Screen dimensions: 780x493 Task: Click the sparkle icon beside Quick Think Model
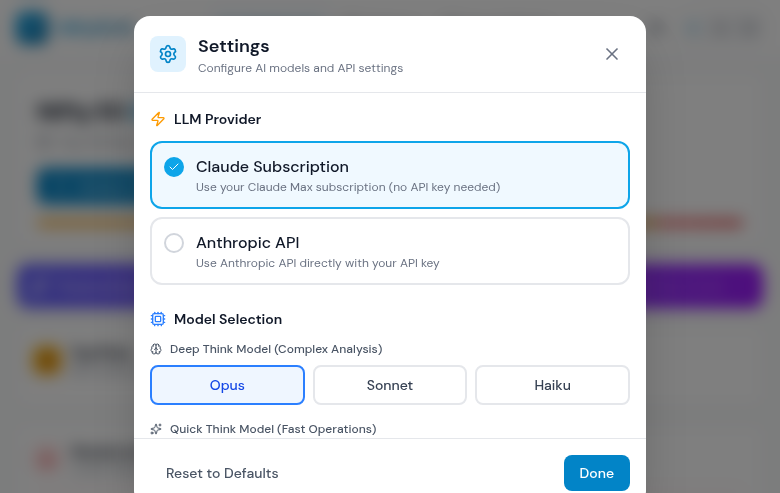tap(156, 429)
